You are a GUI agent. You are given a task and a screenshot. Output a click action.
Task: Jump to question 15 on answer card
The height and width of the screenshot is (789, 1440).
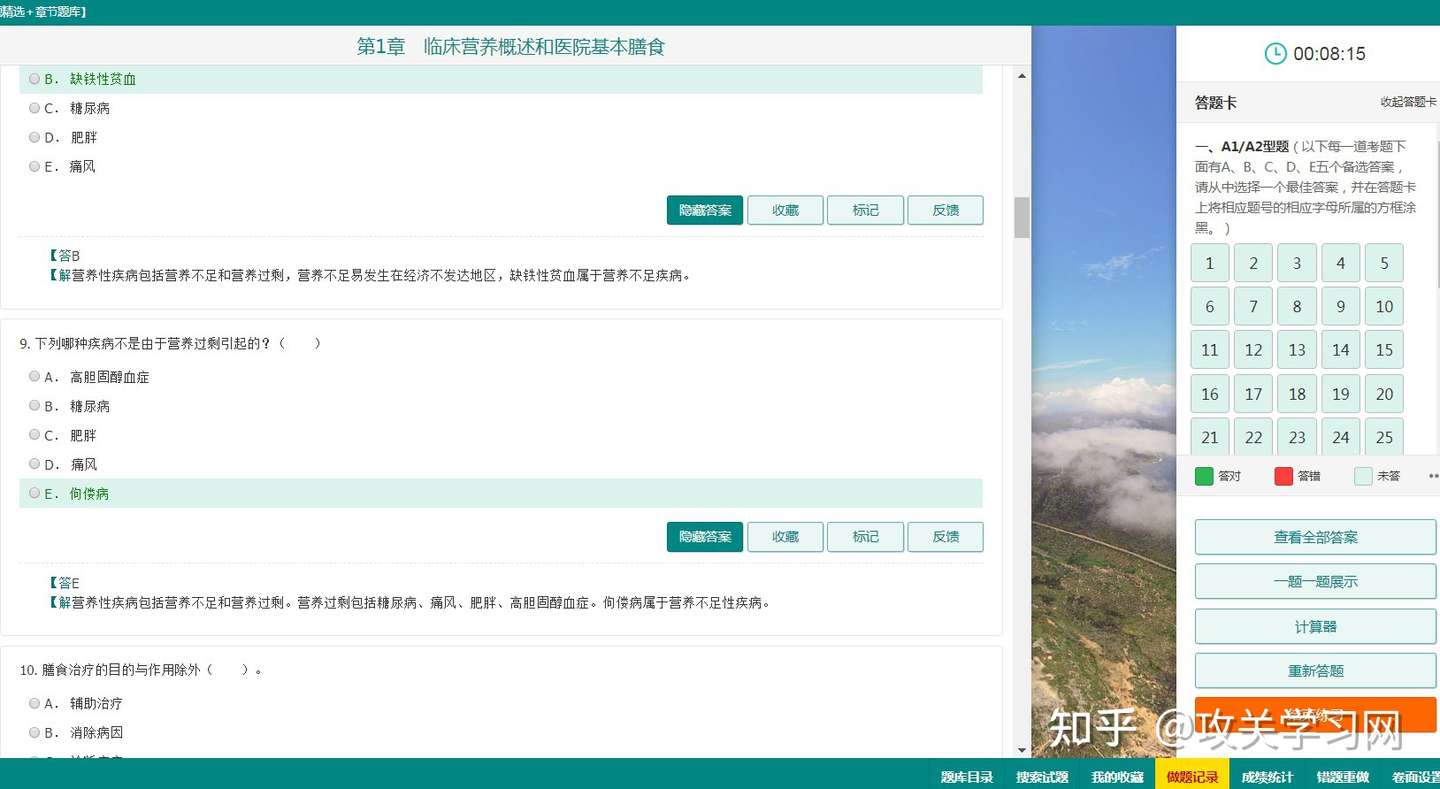coord(1384,350)
